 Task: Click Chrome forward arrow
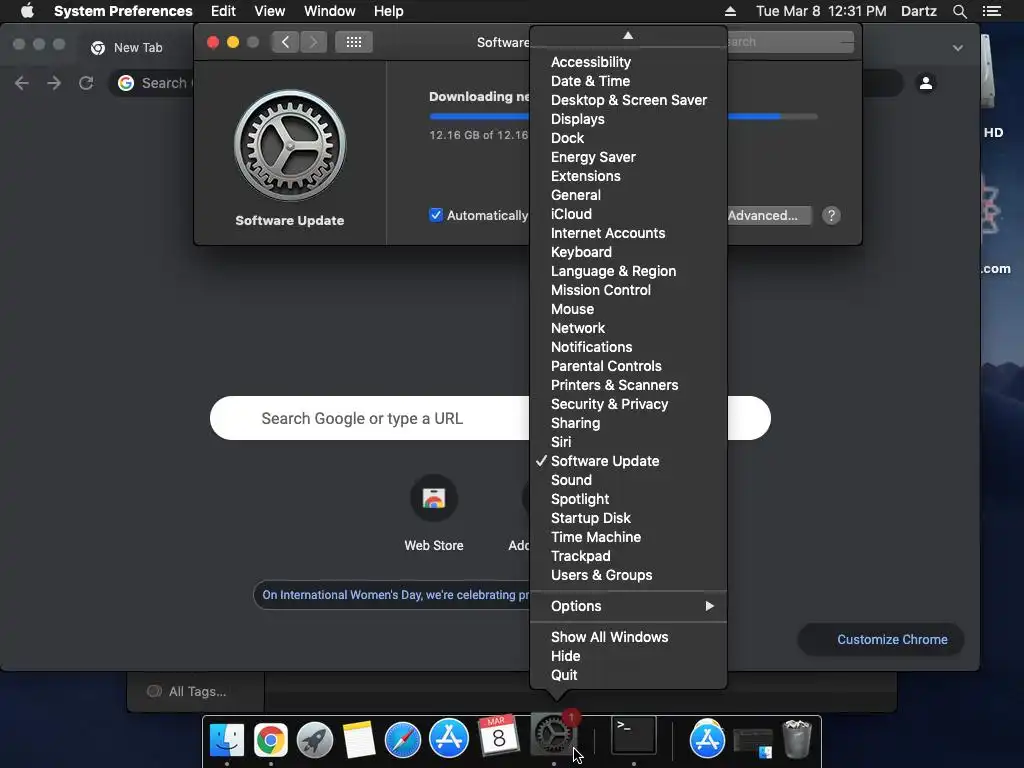tap(54, 83)
